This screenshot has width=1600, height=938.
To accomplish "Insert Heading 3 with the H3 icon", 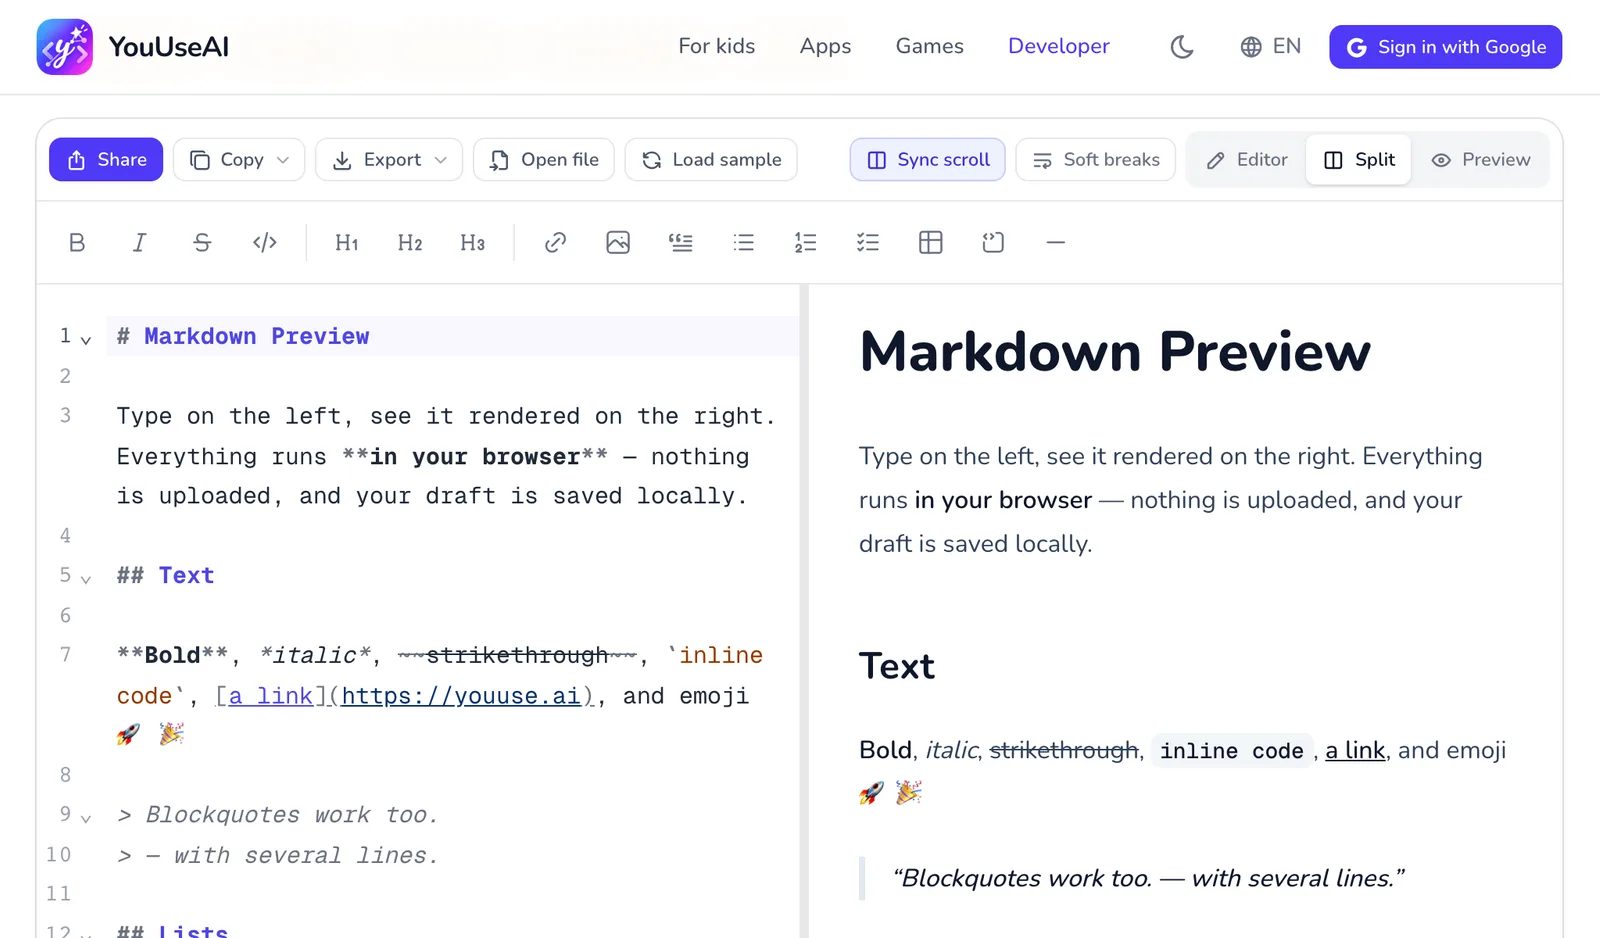I will (472, 242).
